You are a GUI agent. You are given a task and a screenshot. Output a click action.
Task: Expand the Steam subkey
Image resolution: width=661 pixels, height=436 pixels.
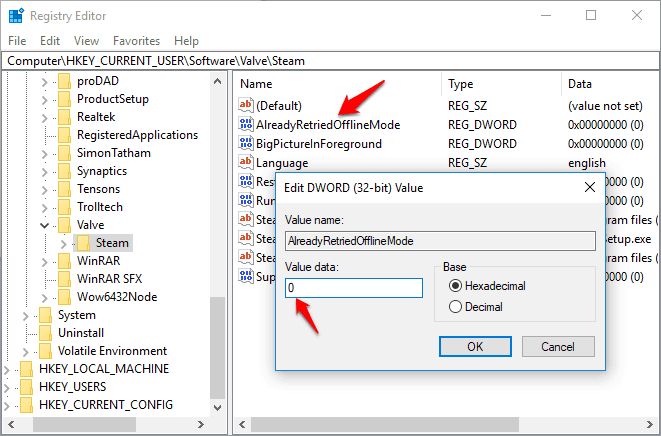(x=64, y=244)
